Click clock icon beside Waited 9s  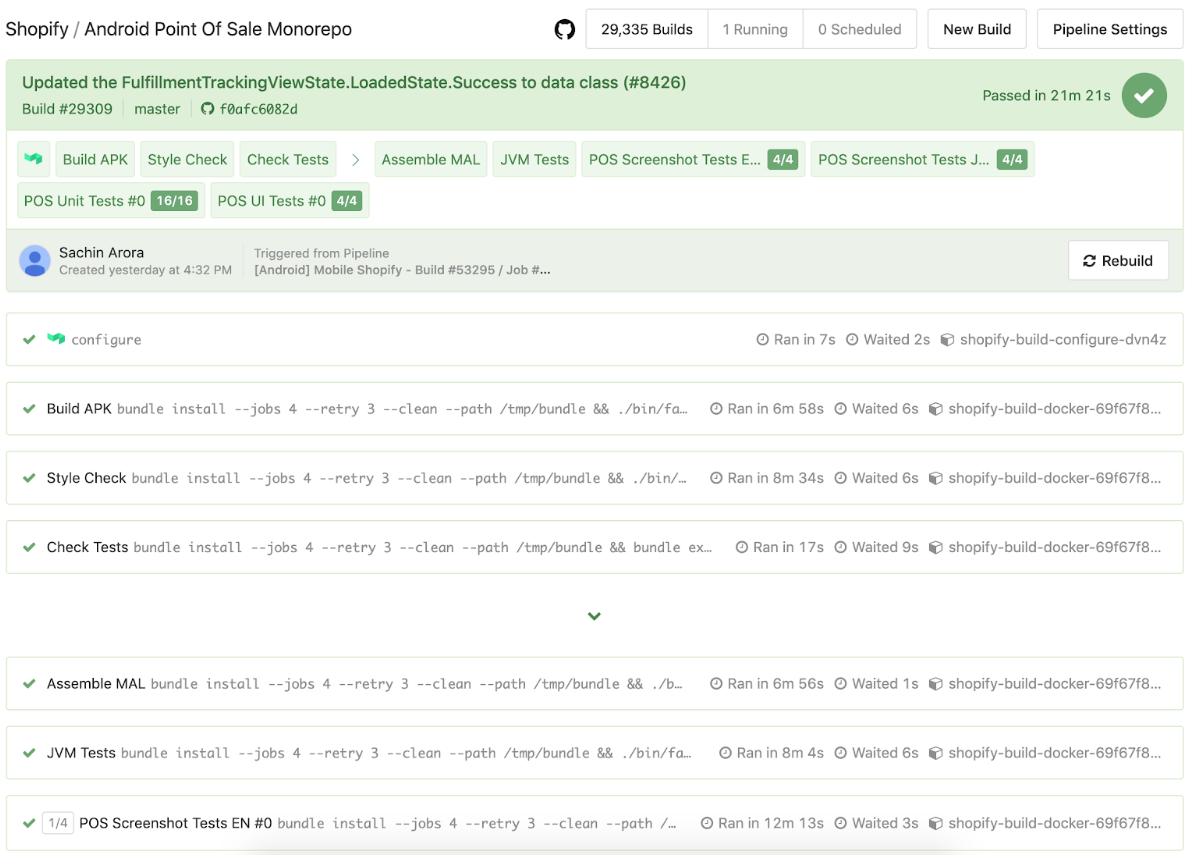(x=841, y=548)
